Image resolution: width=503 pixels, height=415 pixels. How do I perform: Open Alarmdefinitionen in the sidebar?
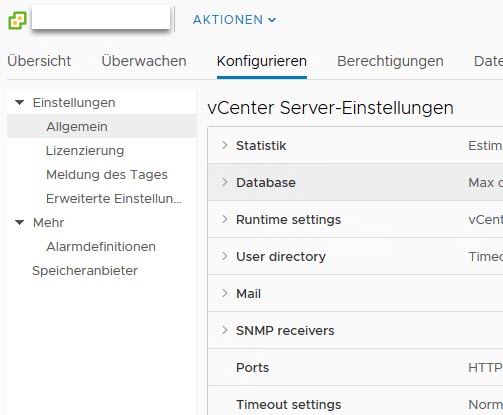click(x=101, y=247)
